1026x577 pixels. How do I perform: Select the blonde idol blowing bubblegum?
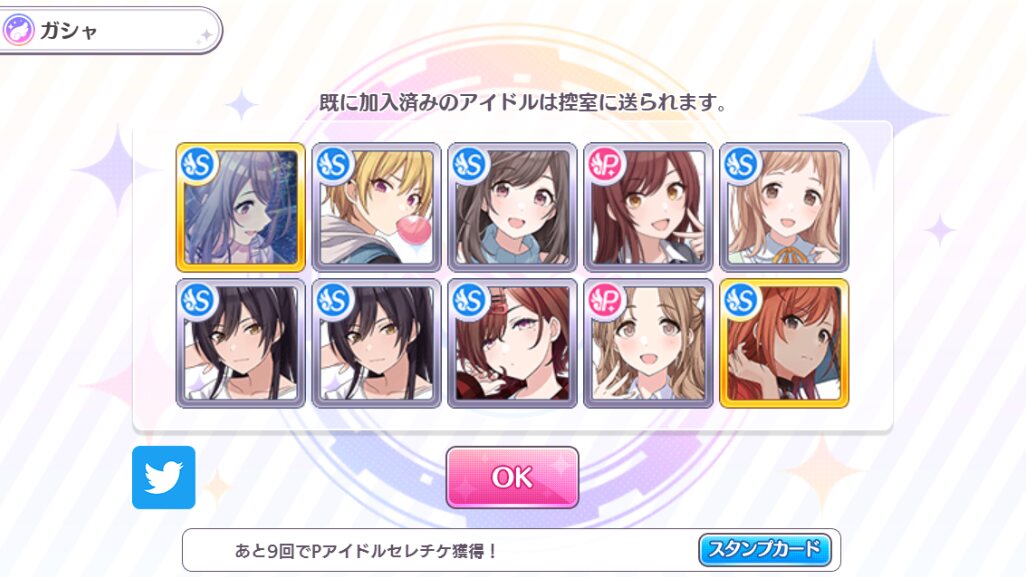[377, 207]
